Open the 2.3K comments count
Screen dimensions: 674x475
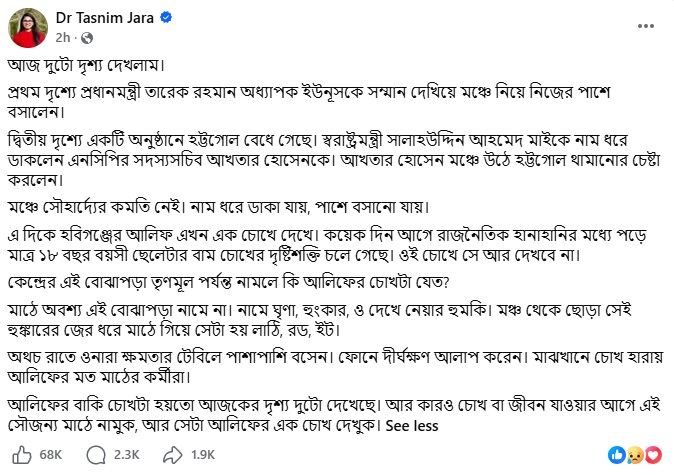tap(126, 455)
